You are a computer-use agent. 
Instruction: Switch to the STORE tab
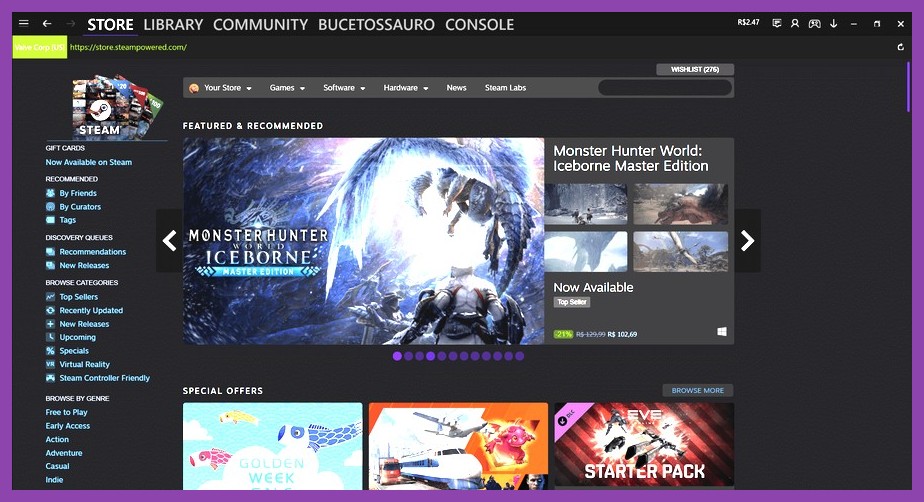110,25
